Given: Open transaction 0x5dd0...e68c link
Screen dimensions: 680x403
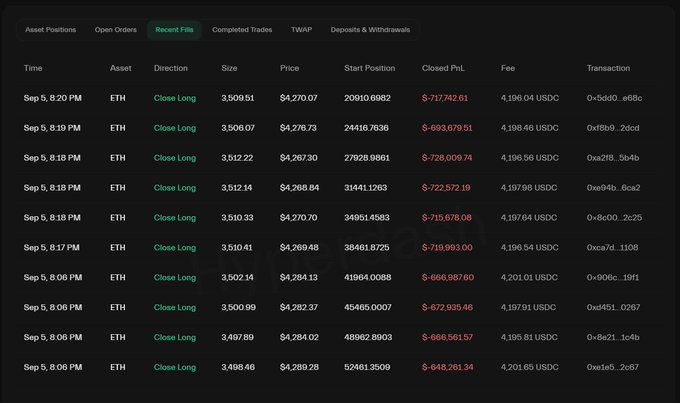Looking at the screenshot, I should [x=614, y=98].
